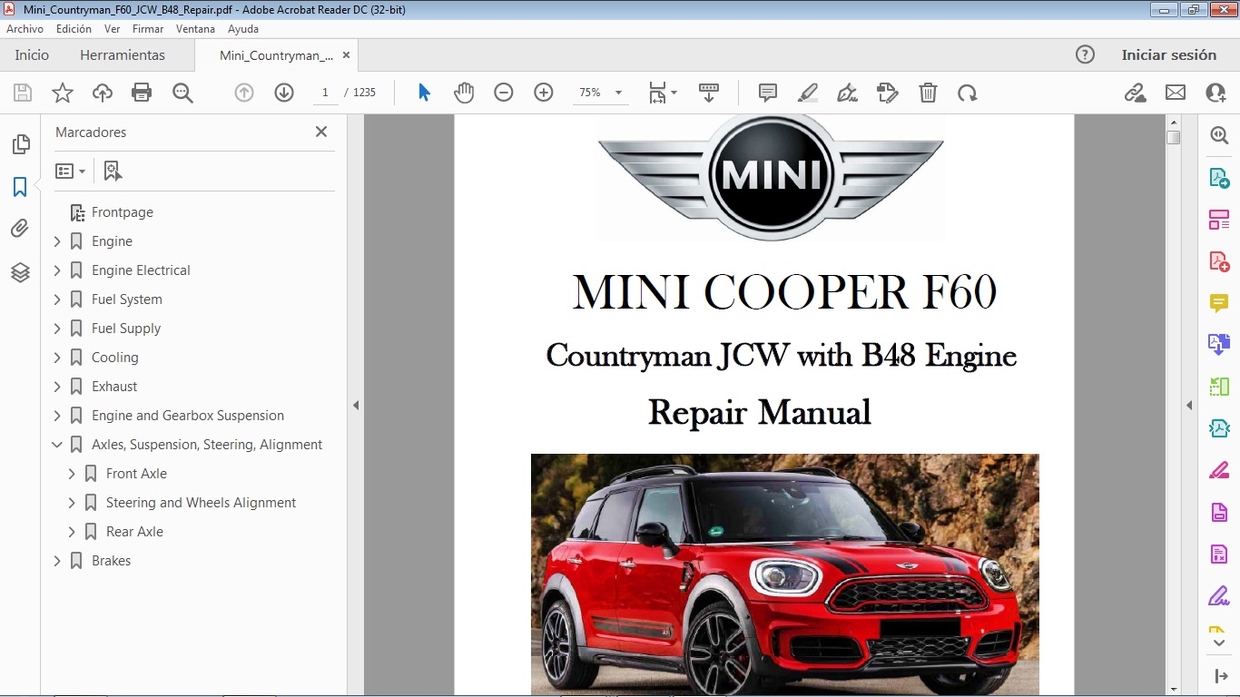Image resolution: width=1240 pixels, height=697 pixels.
Task: Select the Cooling bookmark
Action: (x=113, y=357)
